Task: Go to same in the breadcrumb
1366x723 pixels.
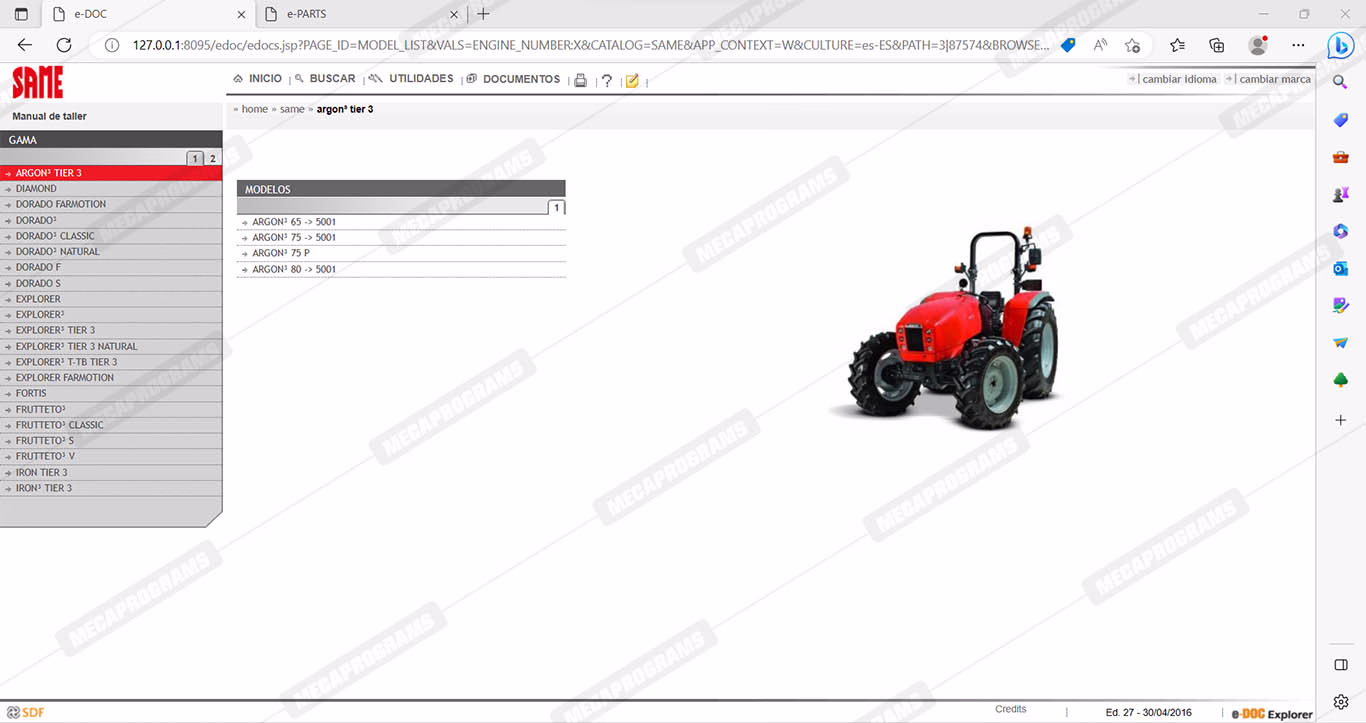Action: click(x=292, y=109)
